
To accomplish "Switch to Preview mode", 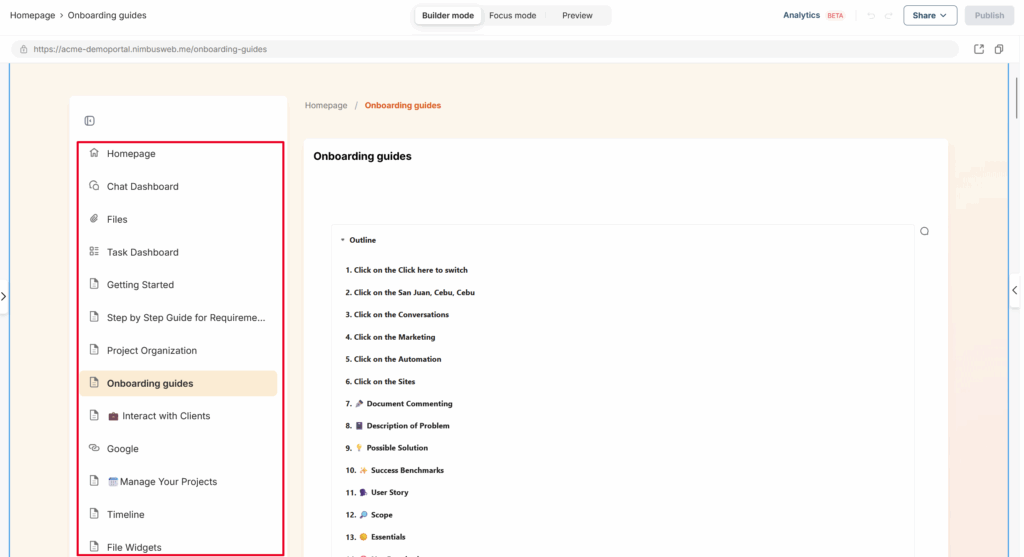I will point(577,16).
